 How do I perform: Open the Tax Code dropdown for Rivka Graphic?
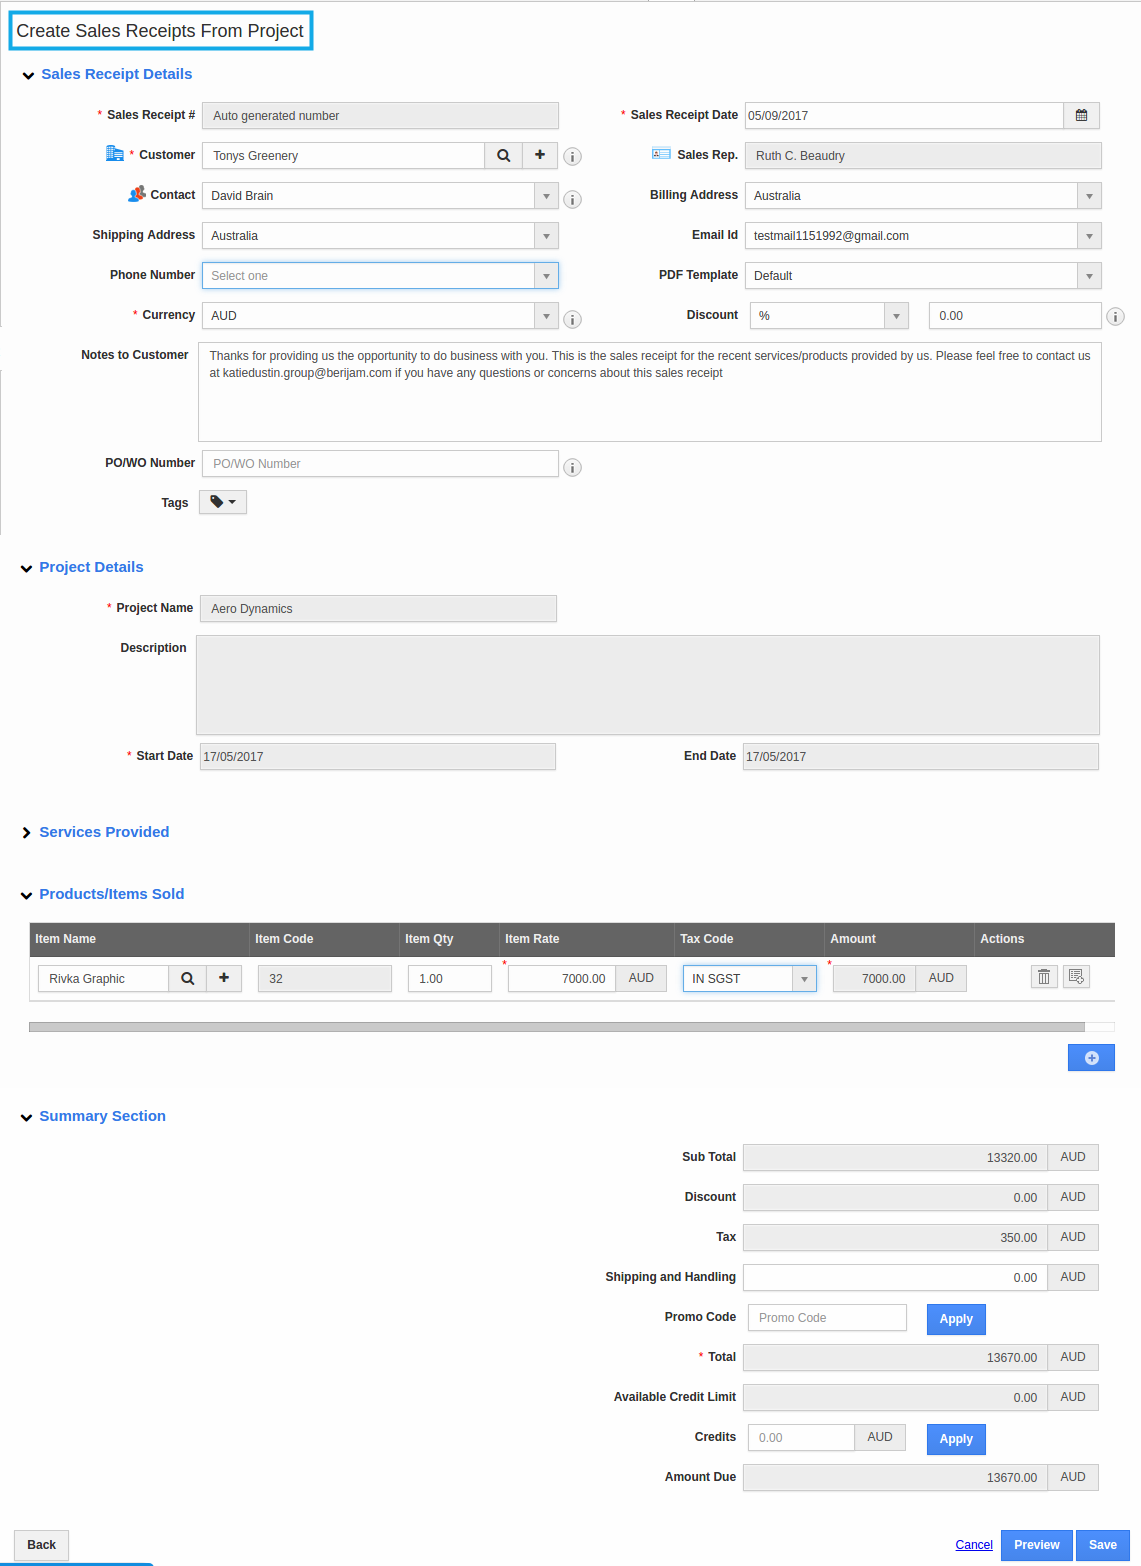coord(804,978)
